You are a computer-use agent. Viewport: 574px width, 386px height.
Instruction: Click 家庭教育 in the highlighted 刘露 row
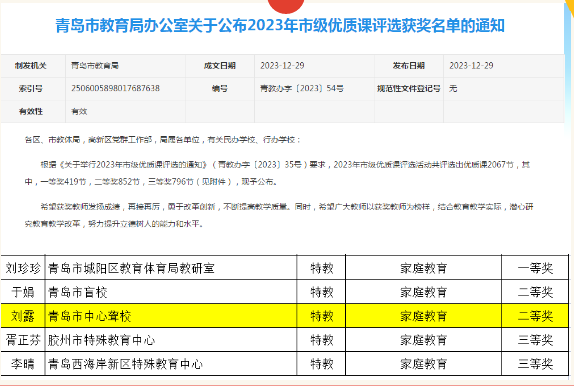pyautogui.click(x=424, y=316)
